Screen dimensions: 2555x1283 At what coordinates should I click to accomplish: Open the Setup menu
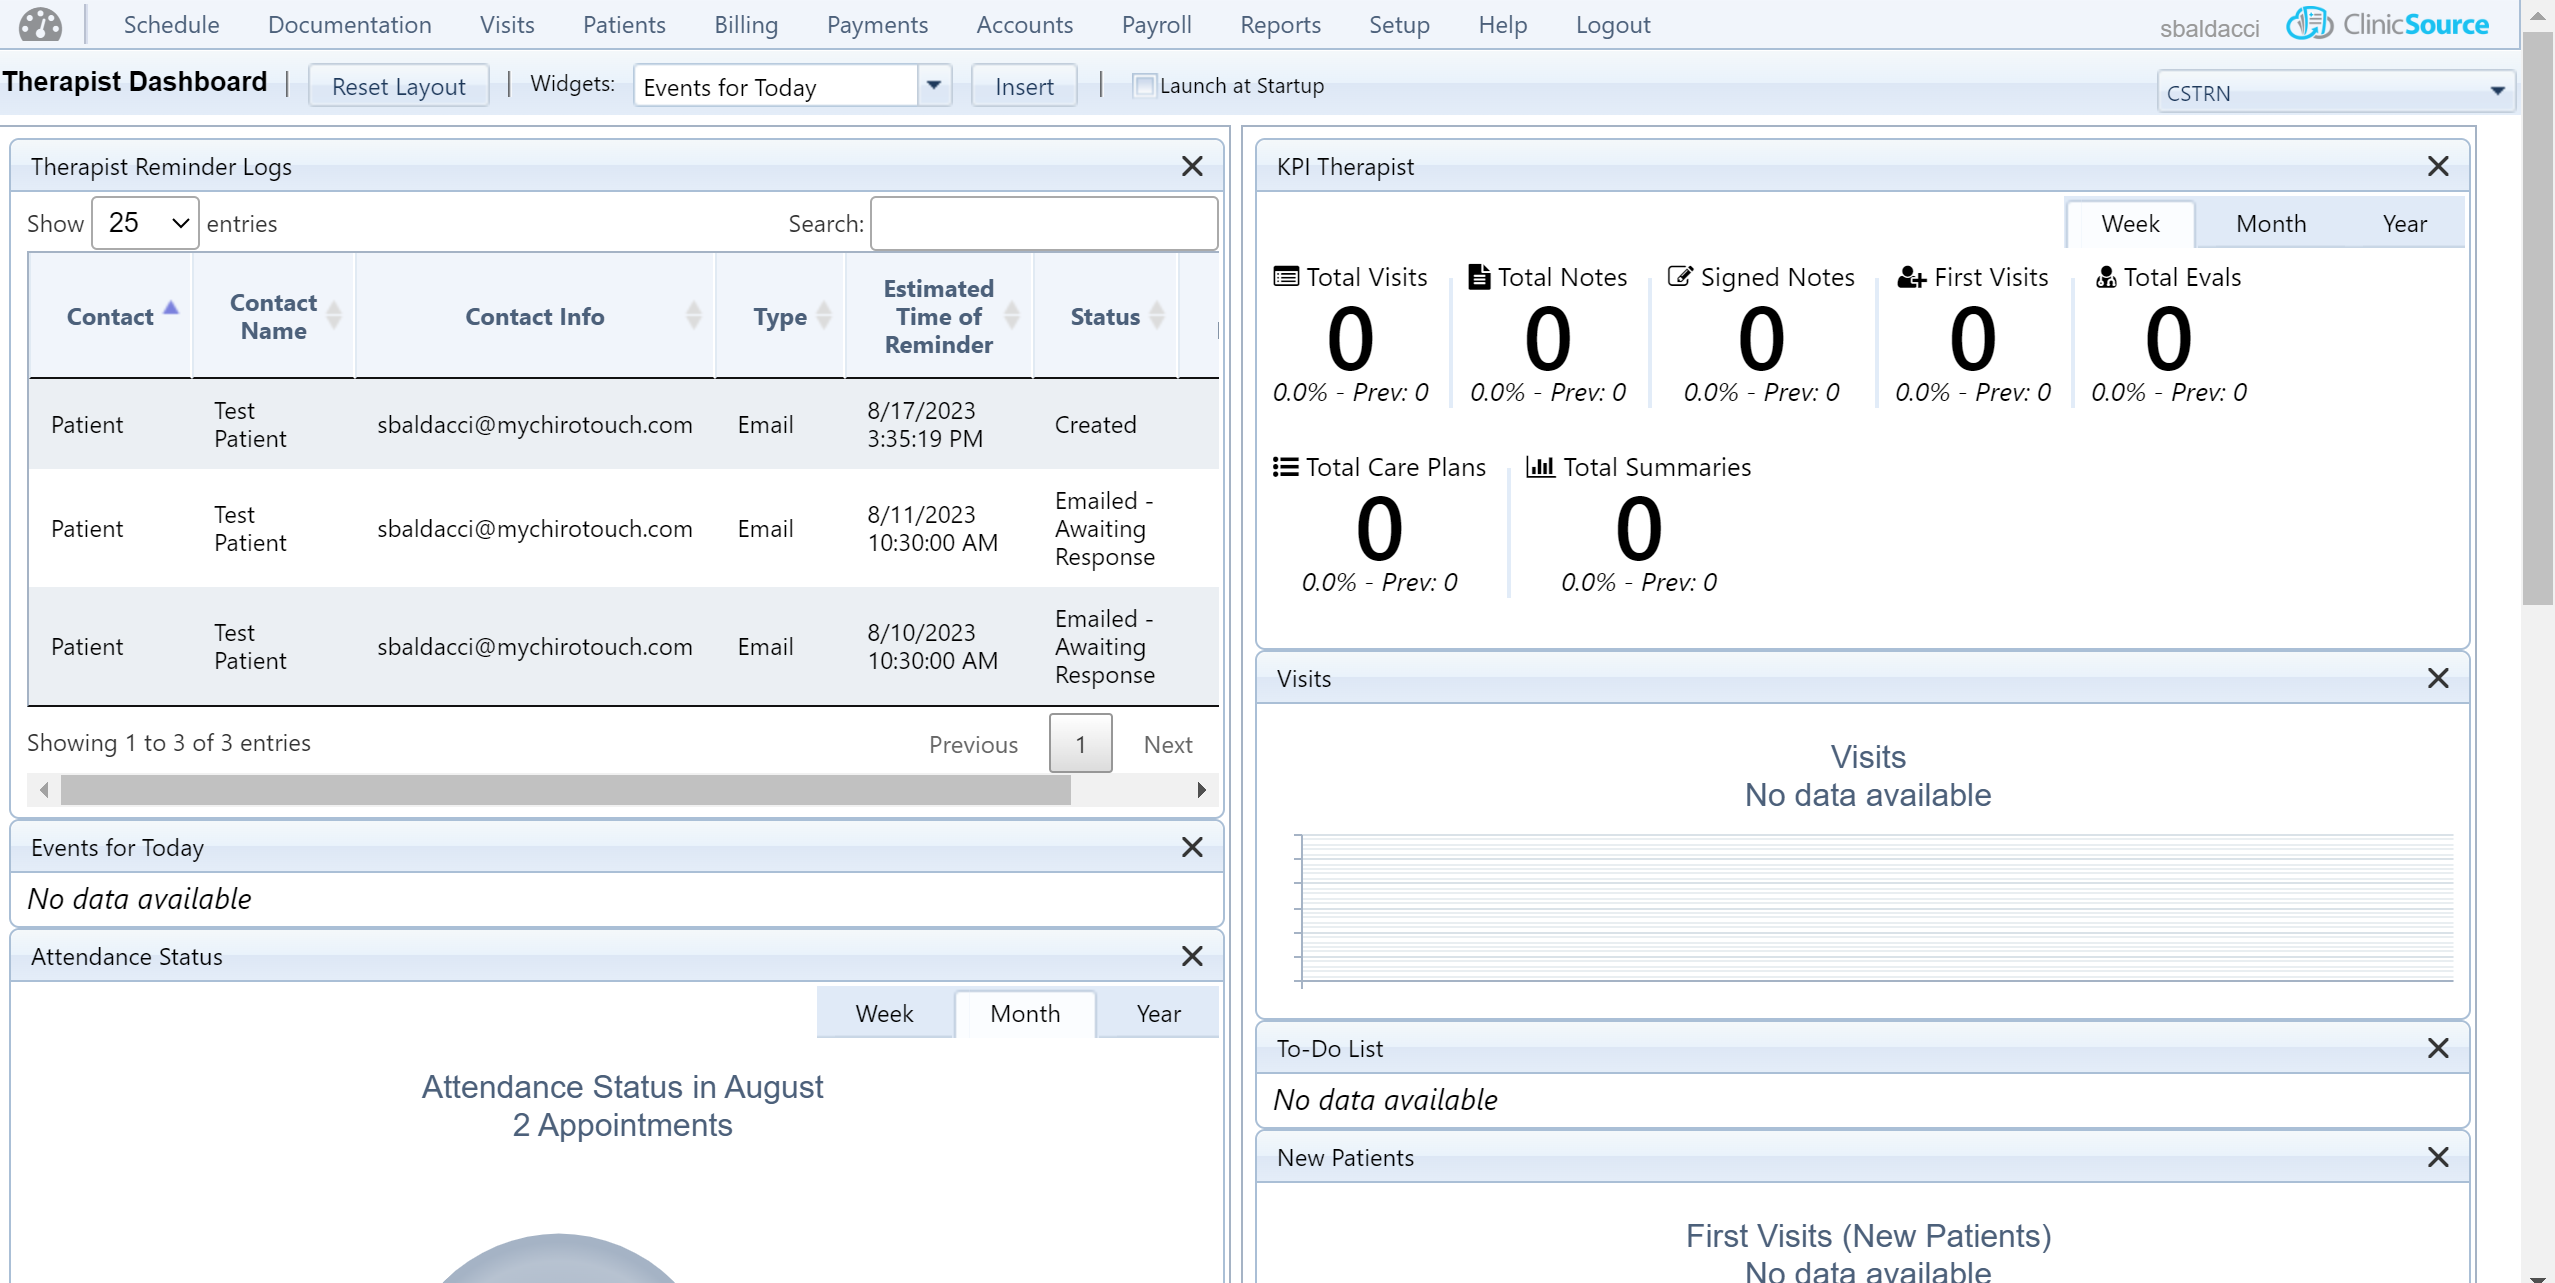(1399, 24)
